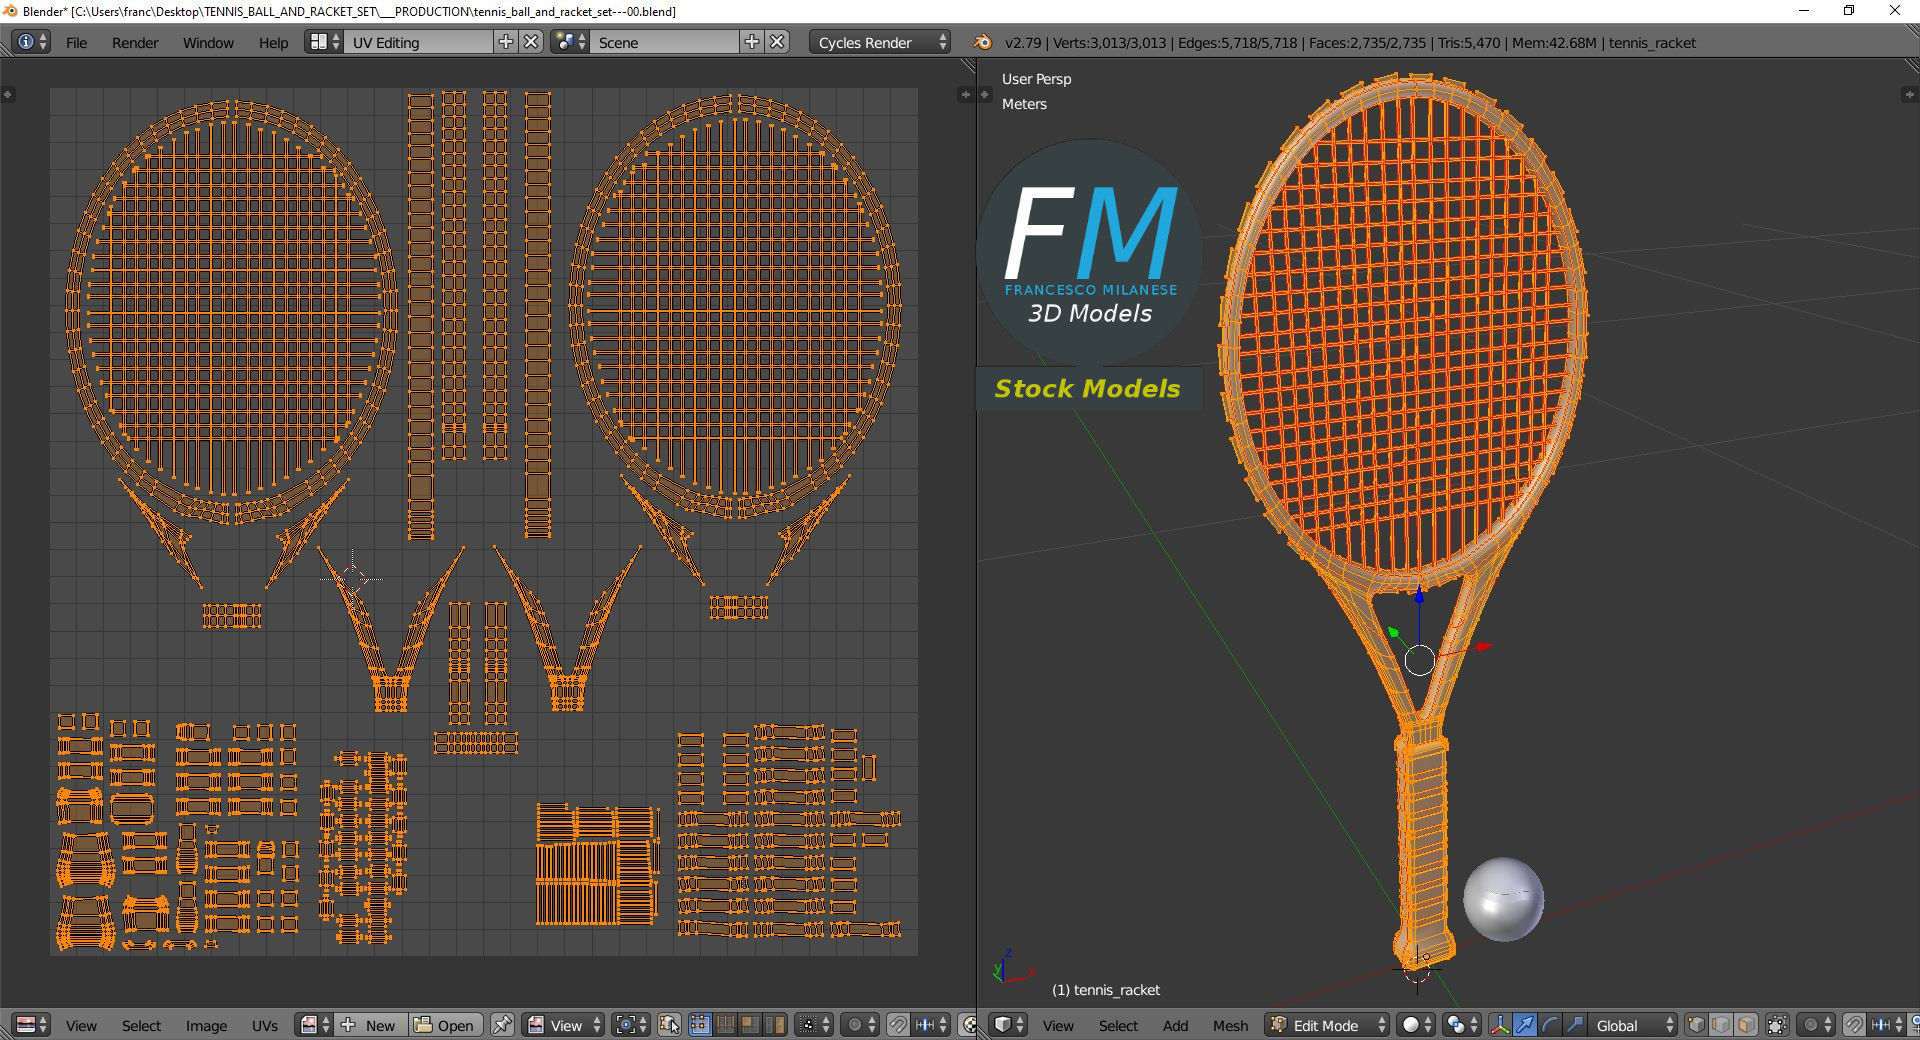Image resolution: width=1920 pixels, height=1040 pixels.
Task: Toggle the 3D manipulator widget
Action: 1500,1025
